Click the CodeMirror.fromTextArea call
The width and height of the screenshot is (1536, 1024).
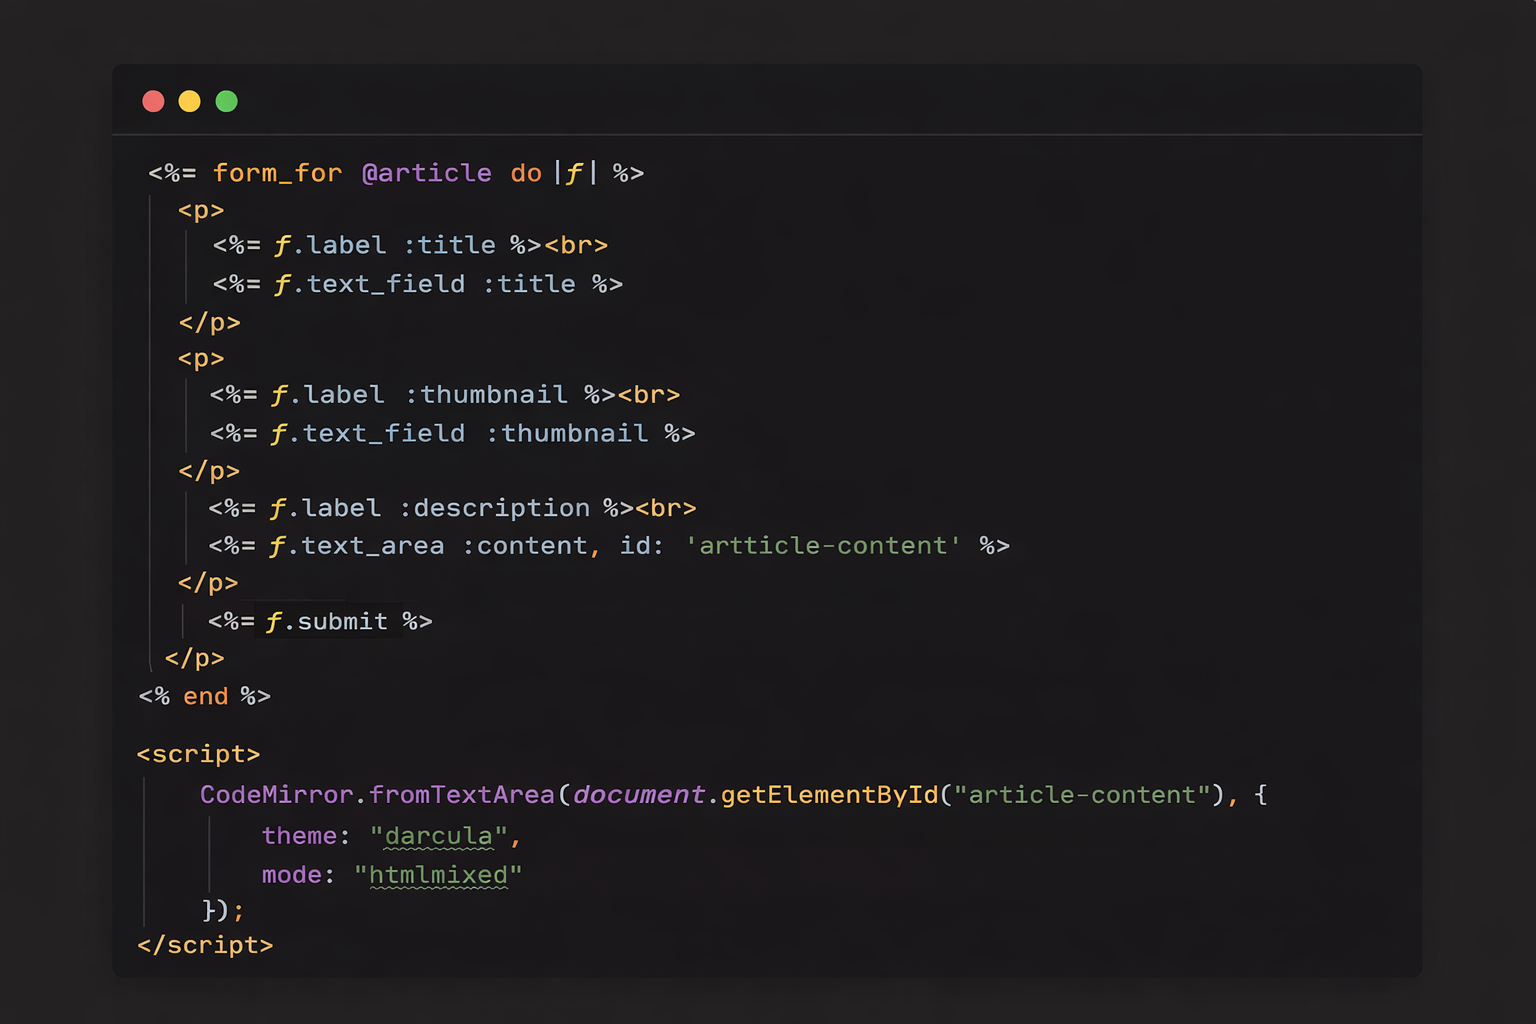[x=378, y=794]
